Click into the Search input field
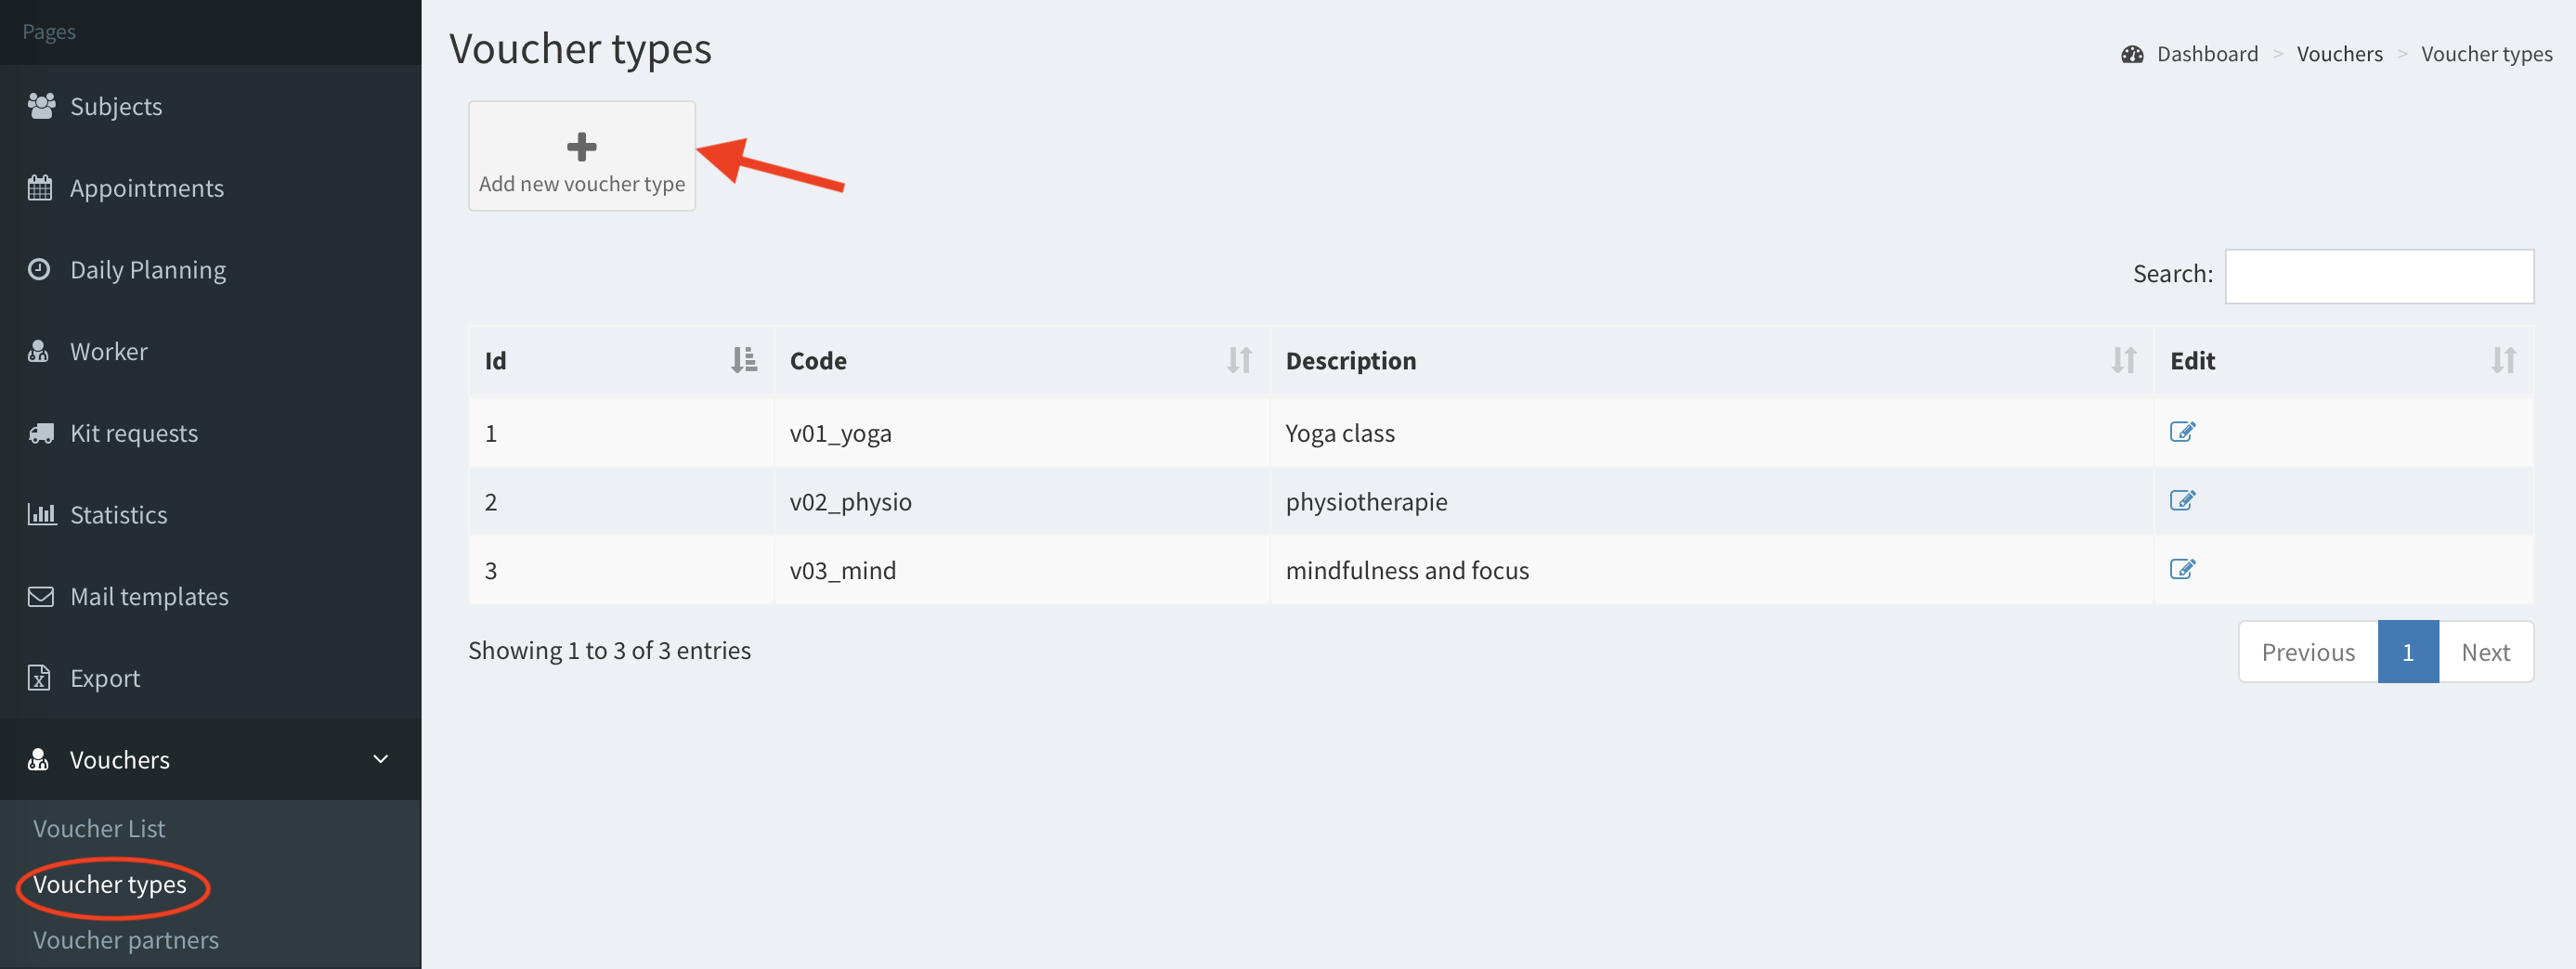 (2378, 276)
